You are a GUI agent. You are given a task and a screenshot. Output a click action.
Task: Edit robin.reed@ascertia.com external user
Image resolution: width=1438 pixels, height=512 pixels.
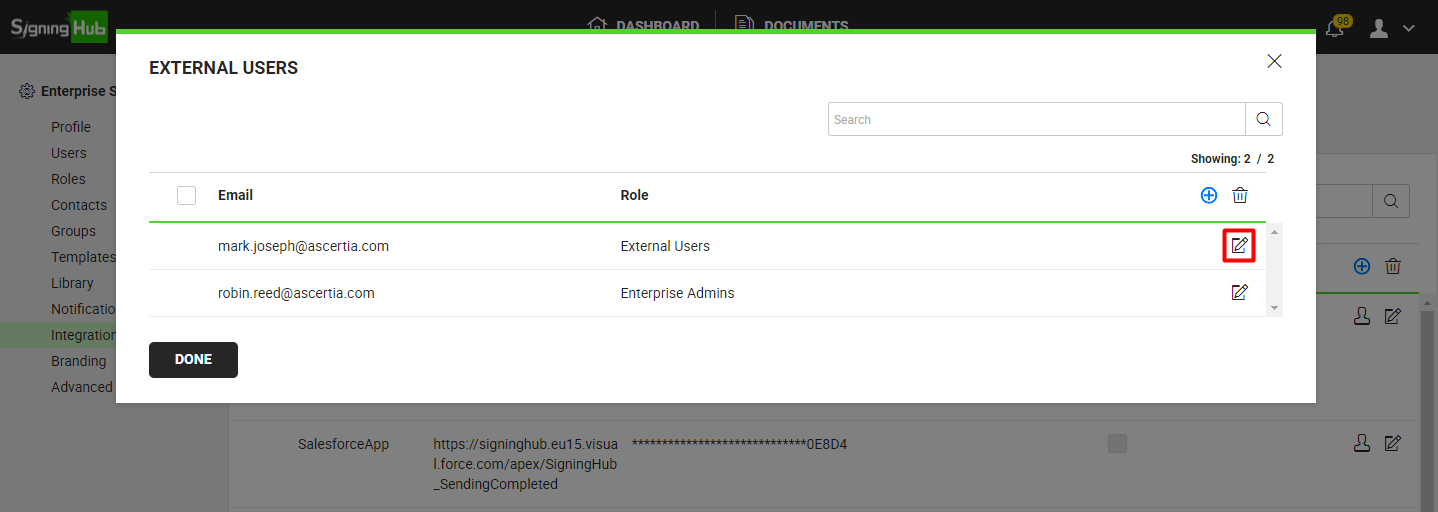point(1239,293)
